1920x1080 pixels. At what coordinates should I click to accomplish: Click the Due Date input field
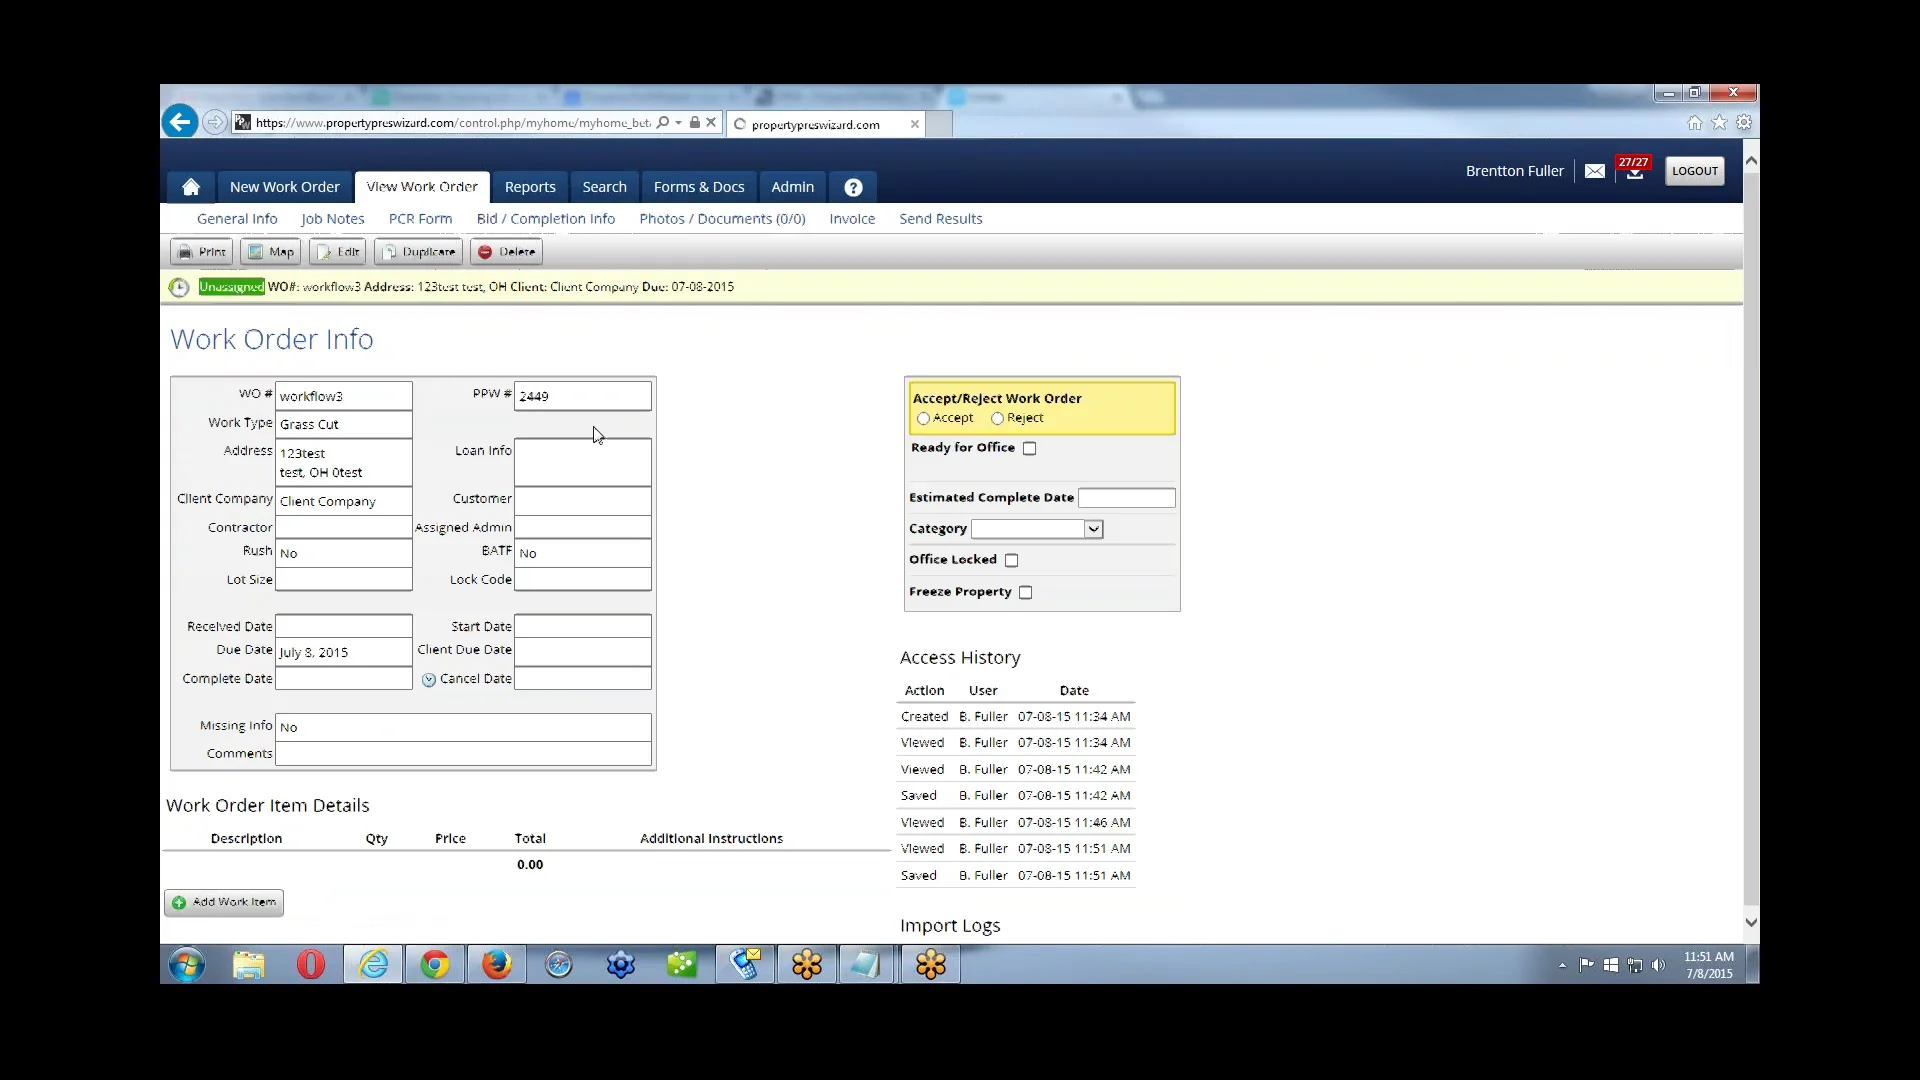343,651
